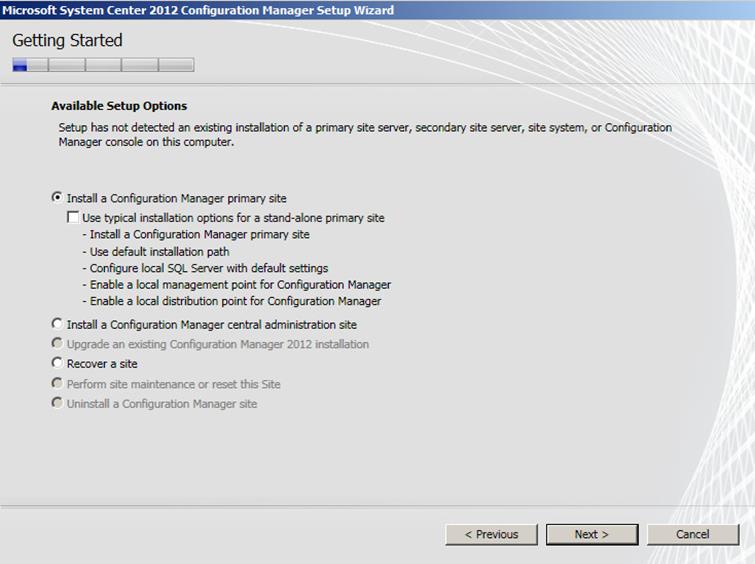Click the Available Setup Options heading
Image resolution: width=755 pixels, height=564 pixels.
pos(119,106)
